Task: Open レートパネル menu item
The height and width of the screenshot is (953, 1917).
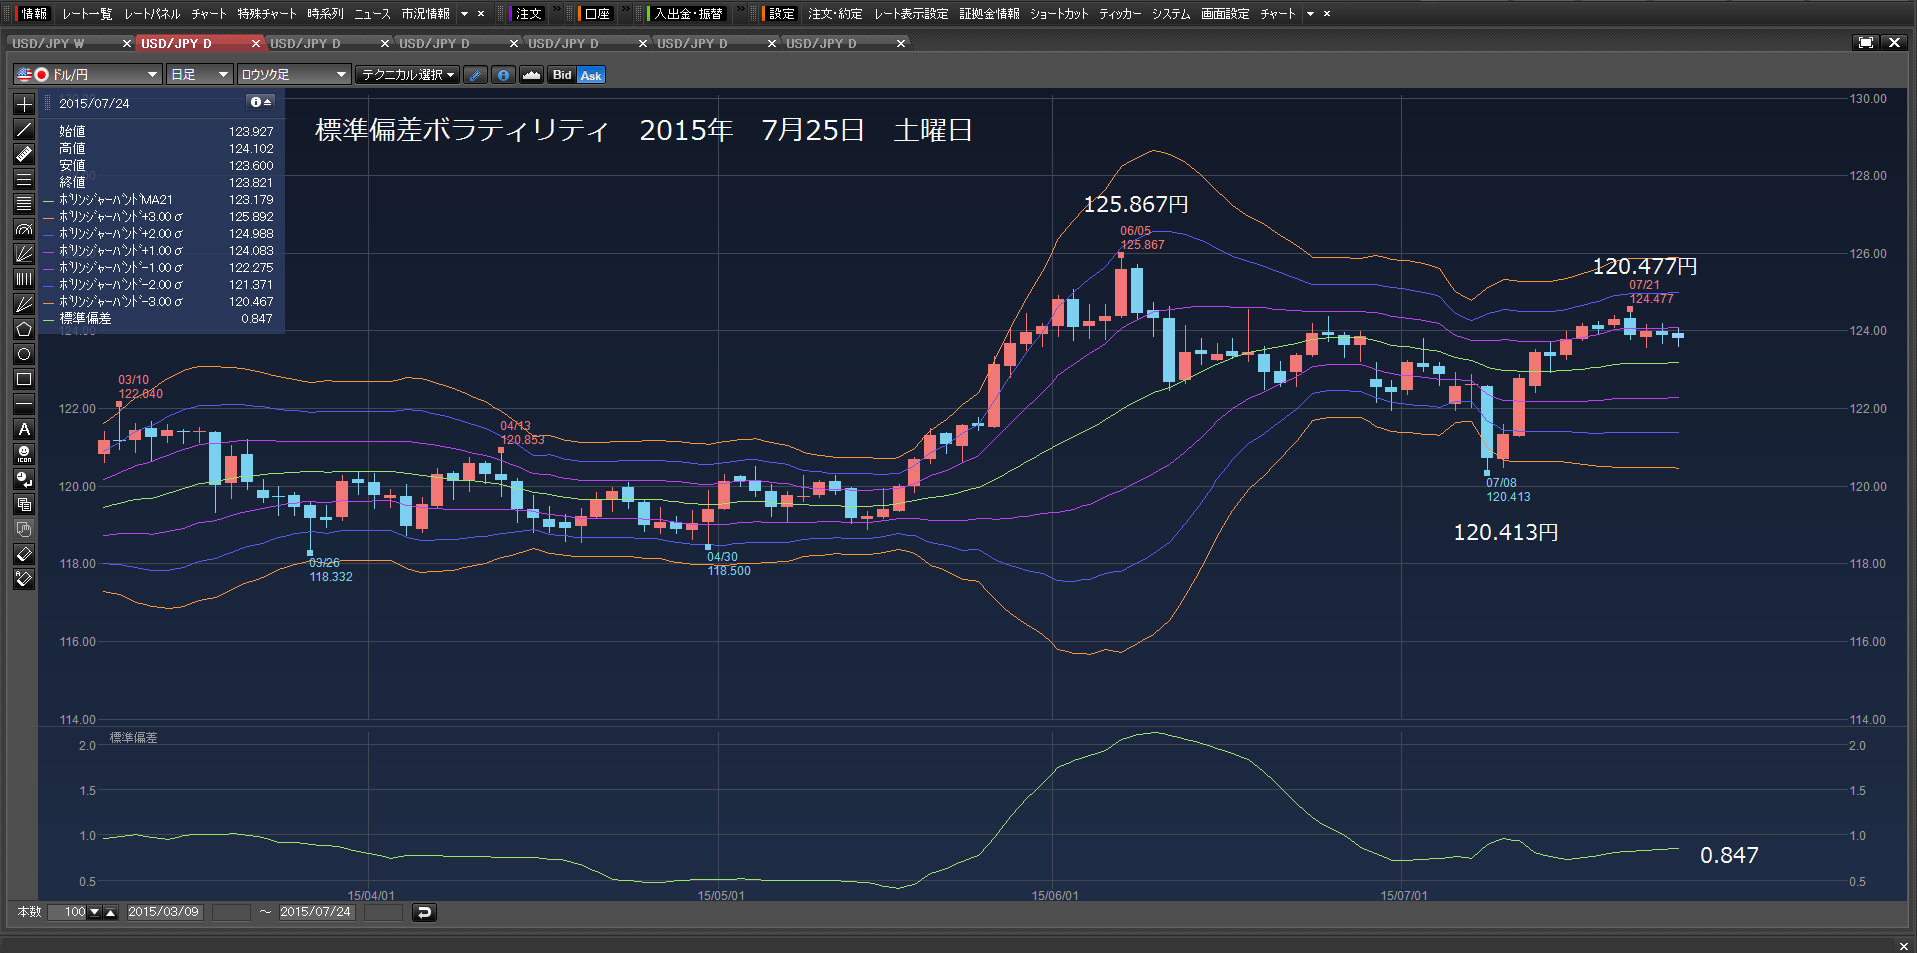Action: pyautogui.click(x=152, y=14)
